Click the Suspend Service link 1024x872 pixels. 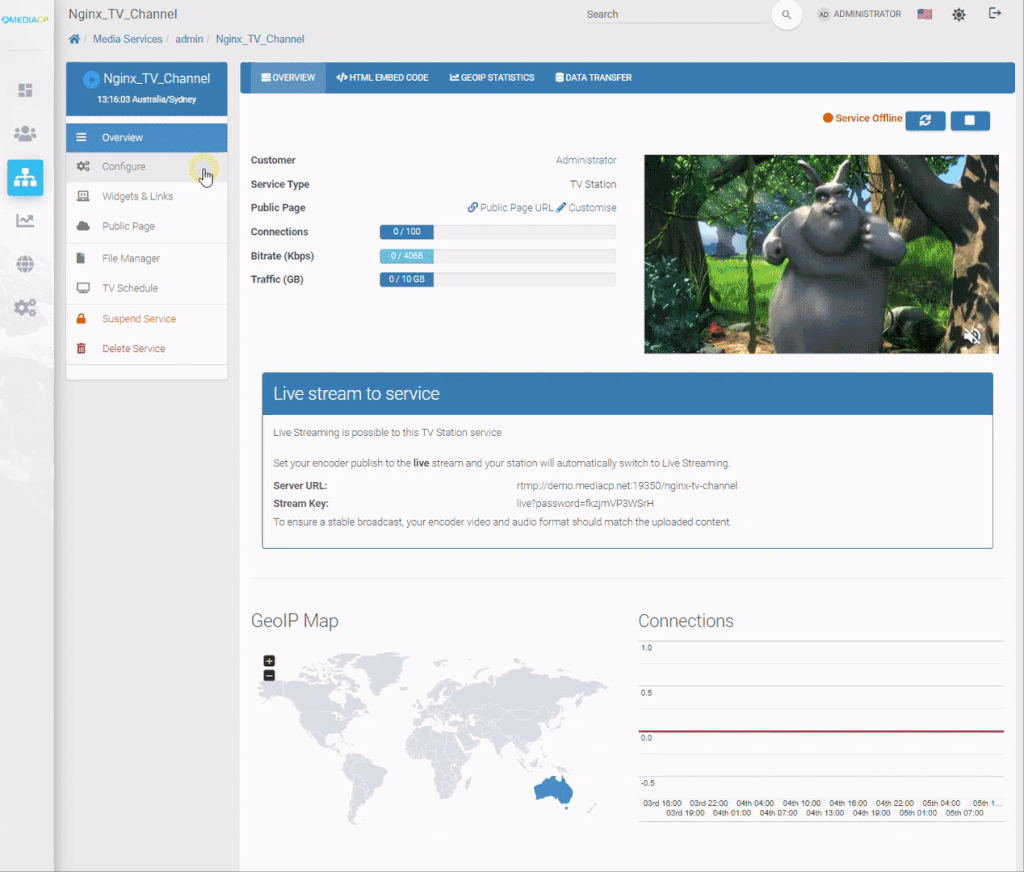click(139, 319)
